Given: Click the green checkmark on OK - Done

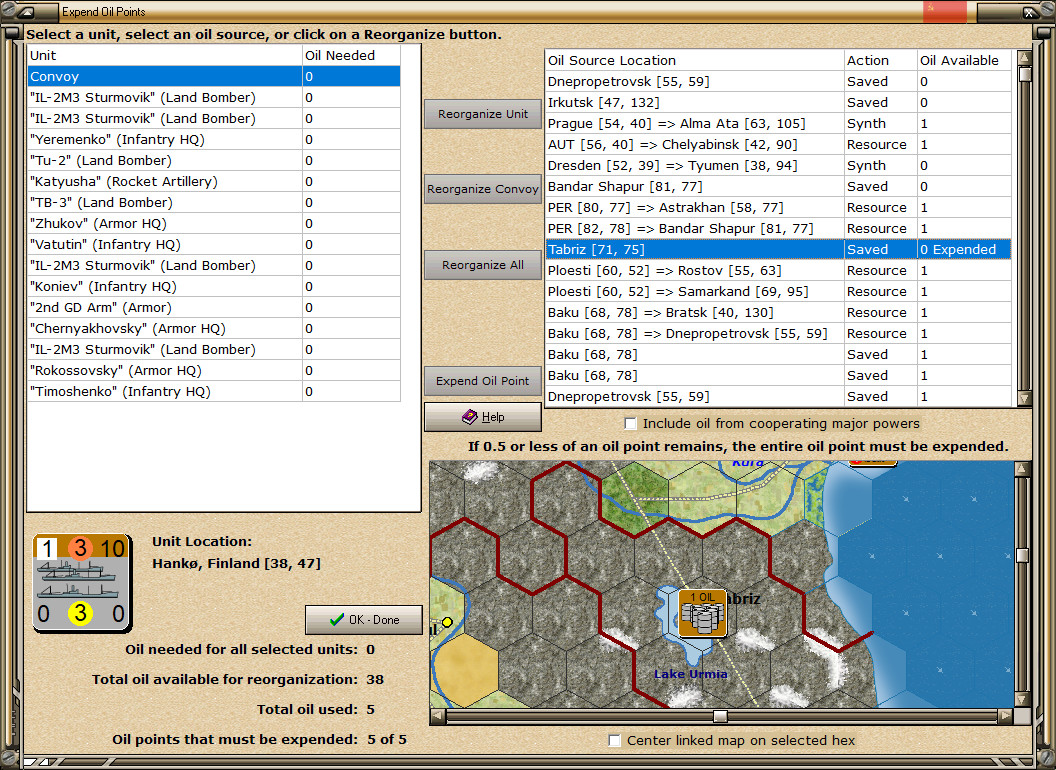Looking at the screenshot, I should (x=337, y=620).
